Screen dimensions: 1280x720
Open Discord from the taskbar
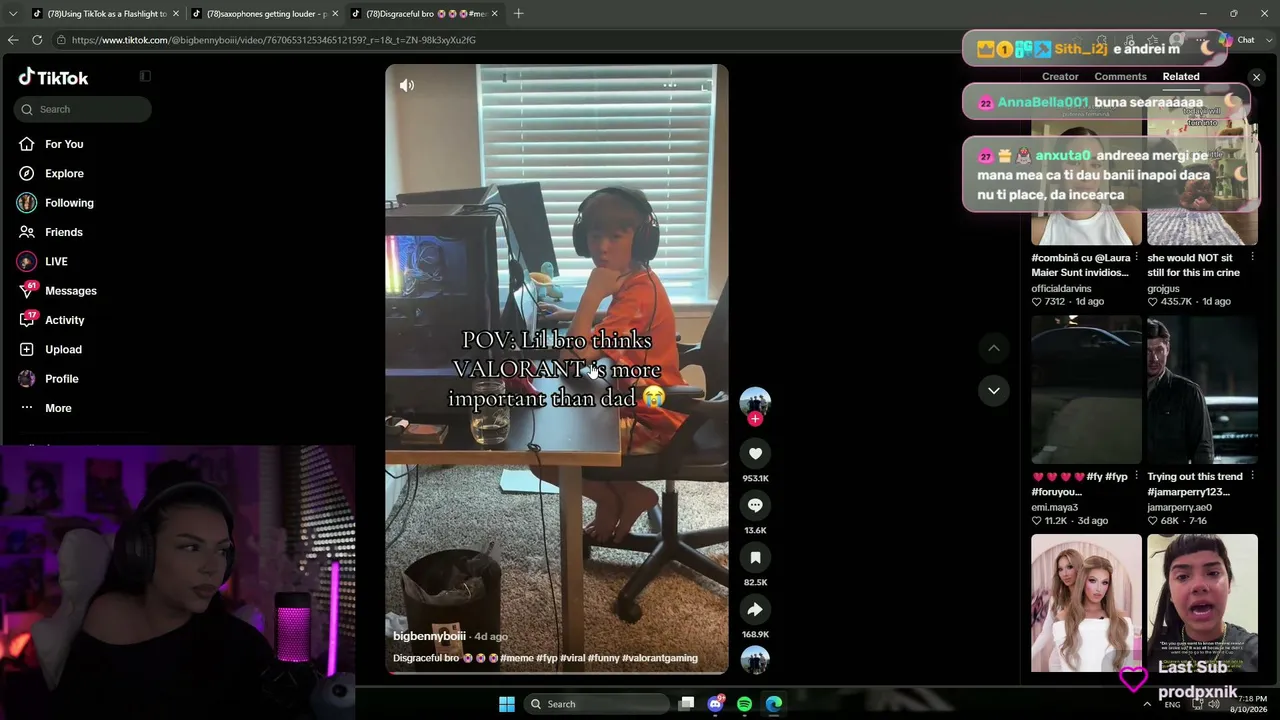(x=715, y=704)
